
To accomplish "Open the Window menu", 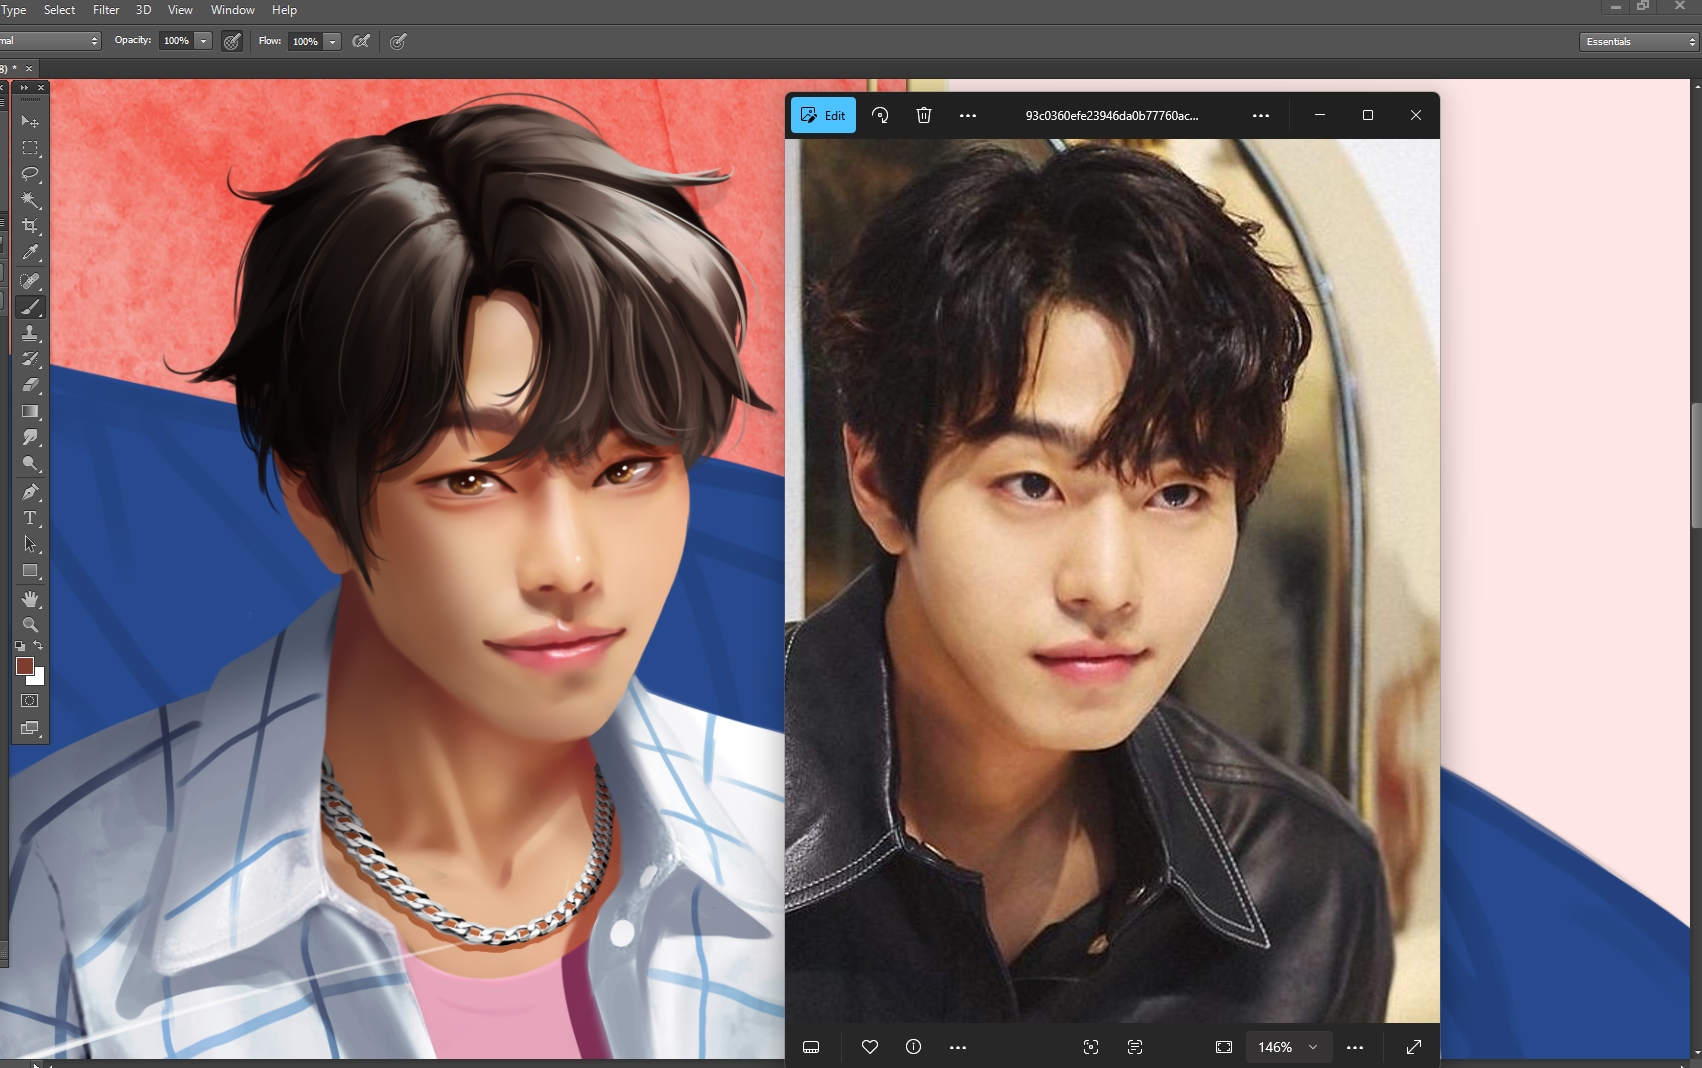I will pyautogui.click(x=232, y=10).
